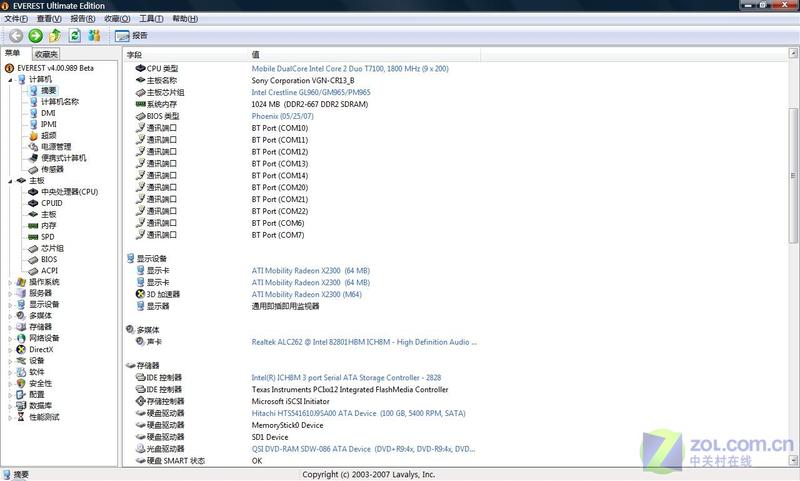Viewport: 800px width, 481px height.
Task: Click the 超频 overclock flame icon
Action: click(x=33, y=136)
